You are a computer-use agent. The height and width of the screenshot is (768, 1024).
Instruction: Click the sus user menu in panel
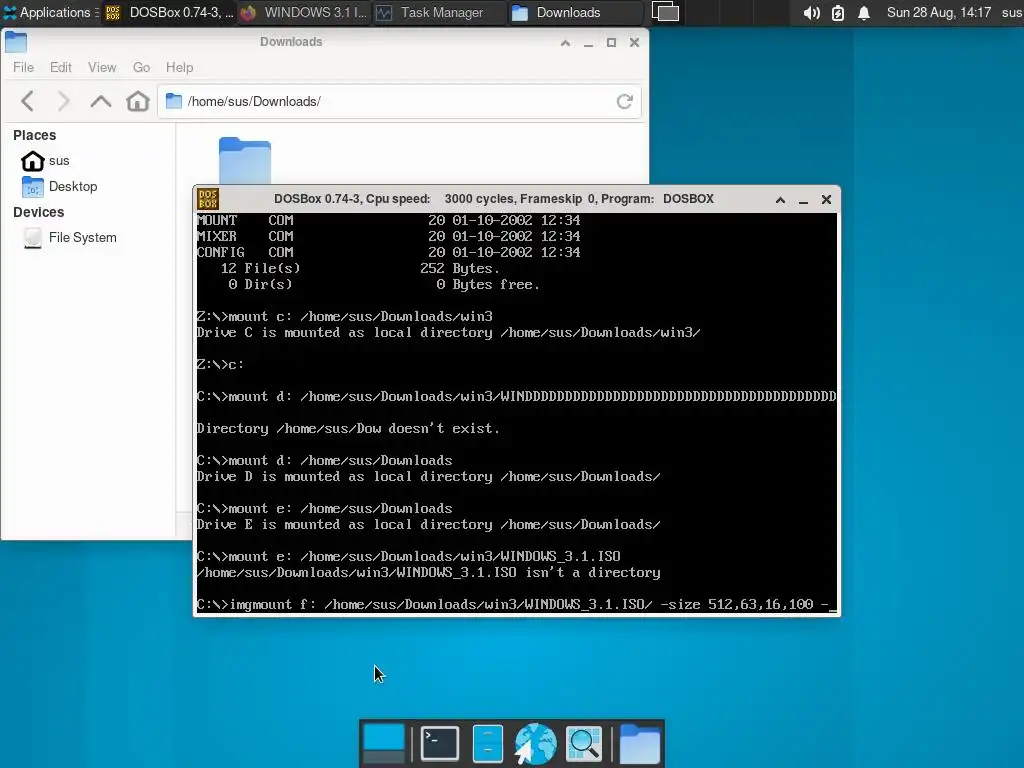(x=1012, y=12)
